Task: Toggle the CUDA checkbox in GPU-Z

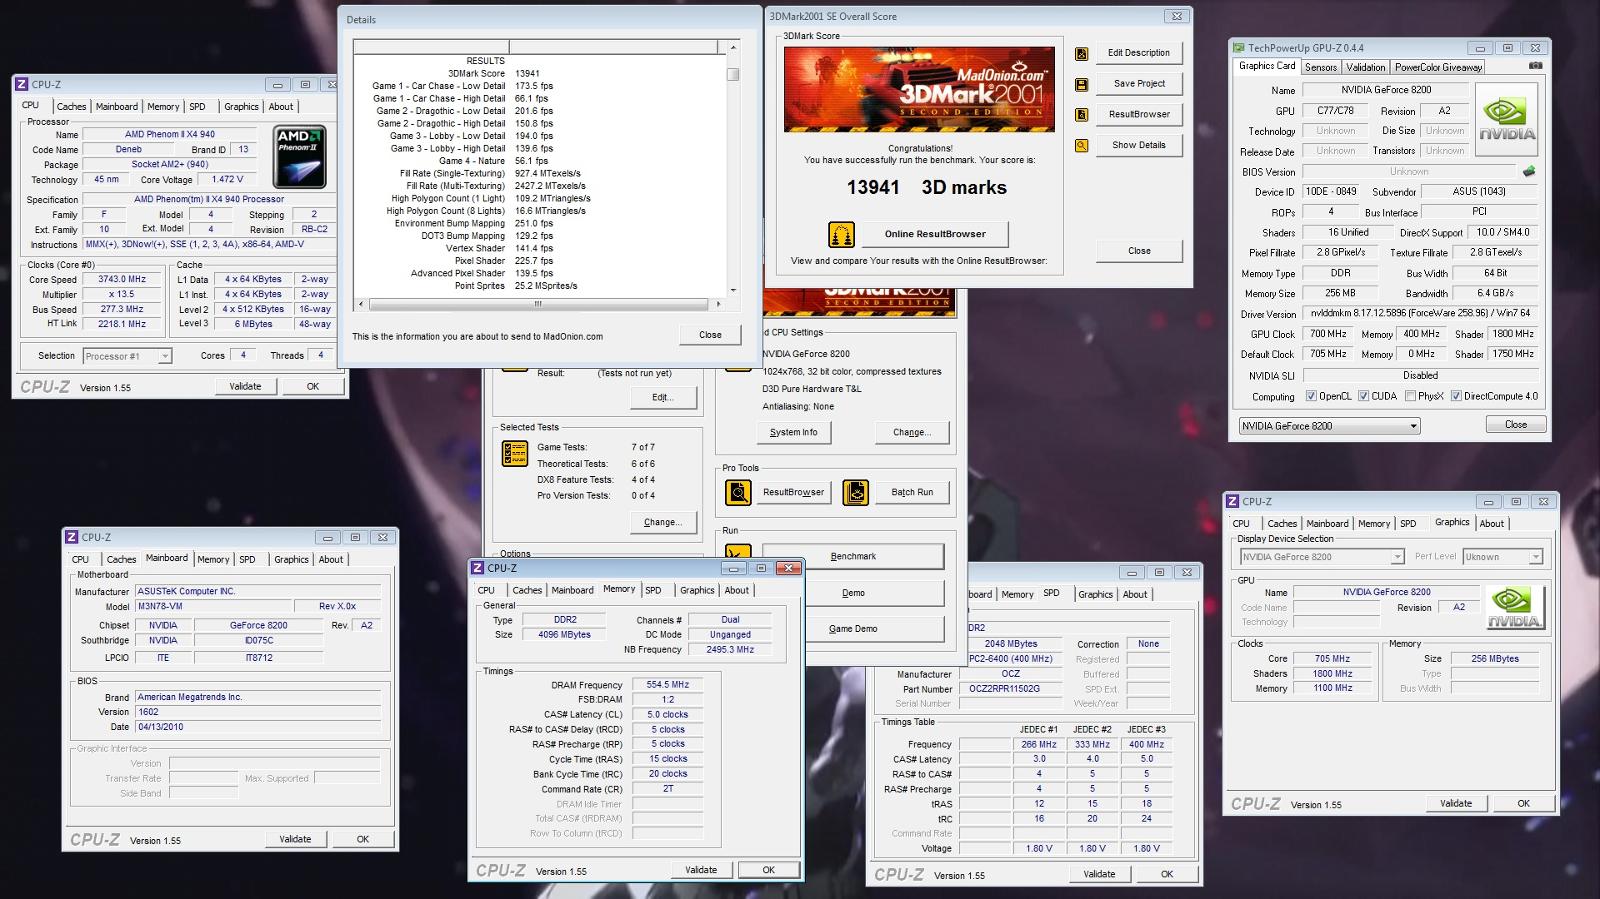Action: [1363, 396]
